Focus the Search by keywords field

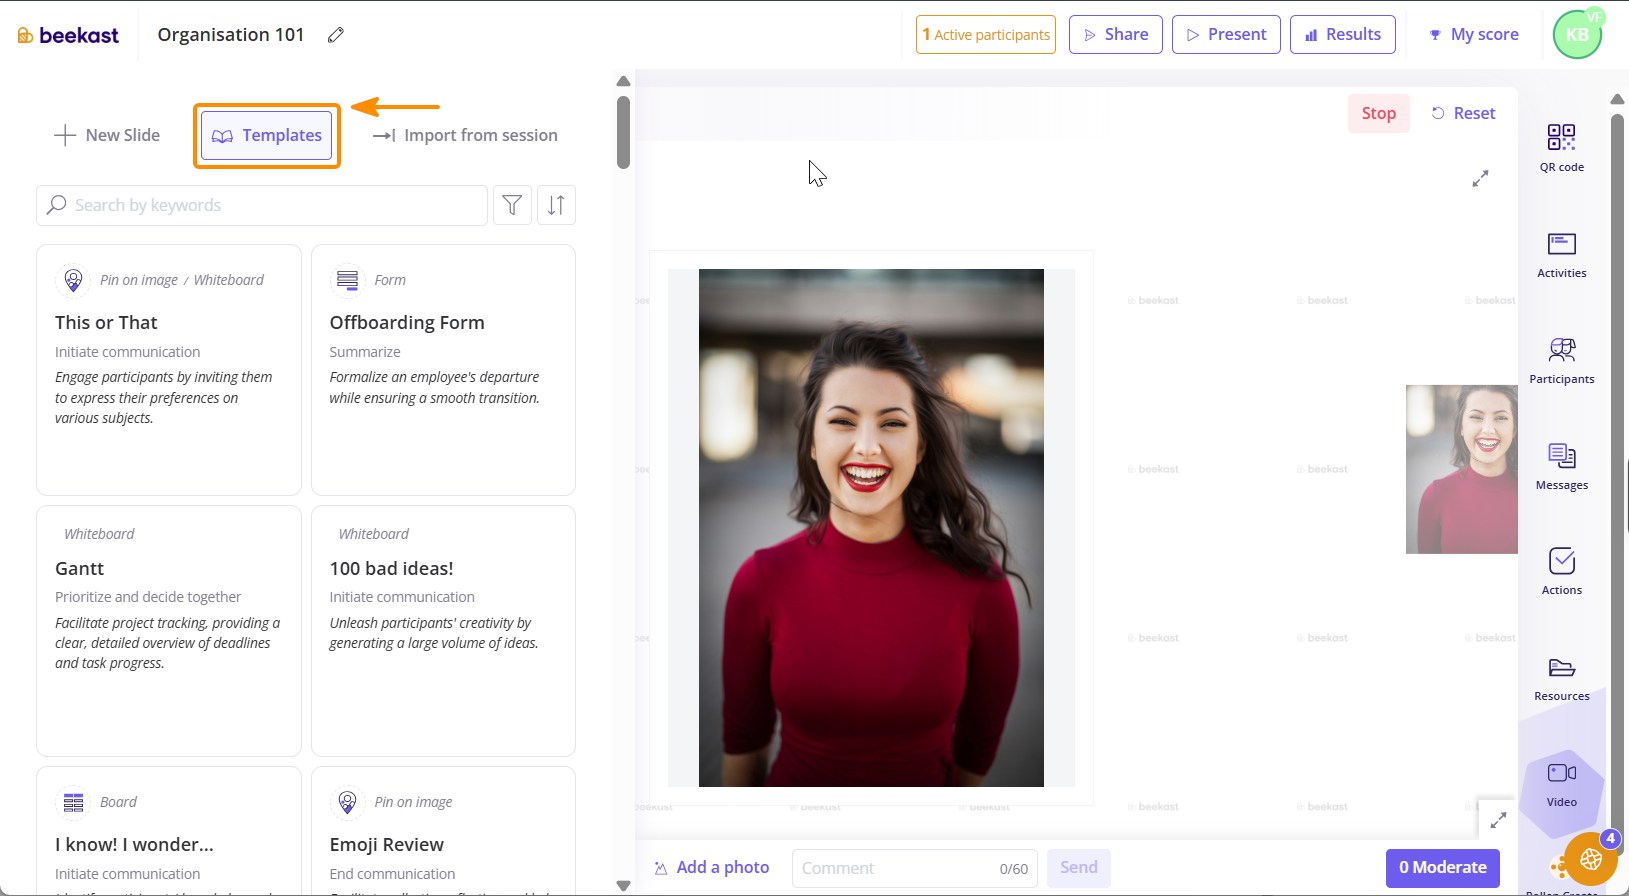click(x=262, y=205)
